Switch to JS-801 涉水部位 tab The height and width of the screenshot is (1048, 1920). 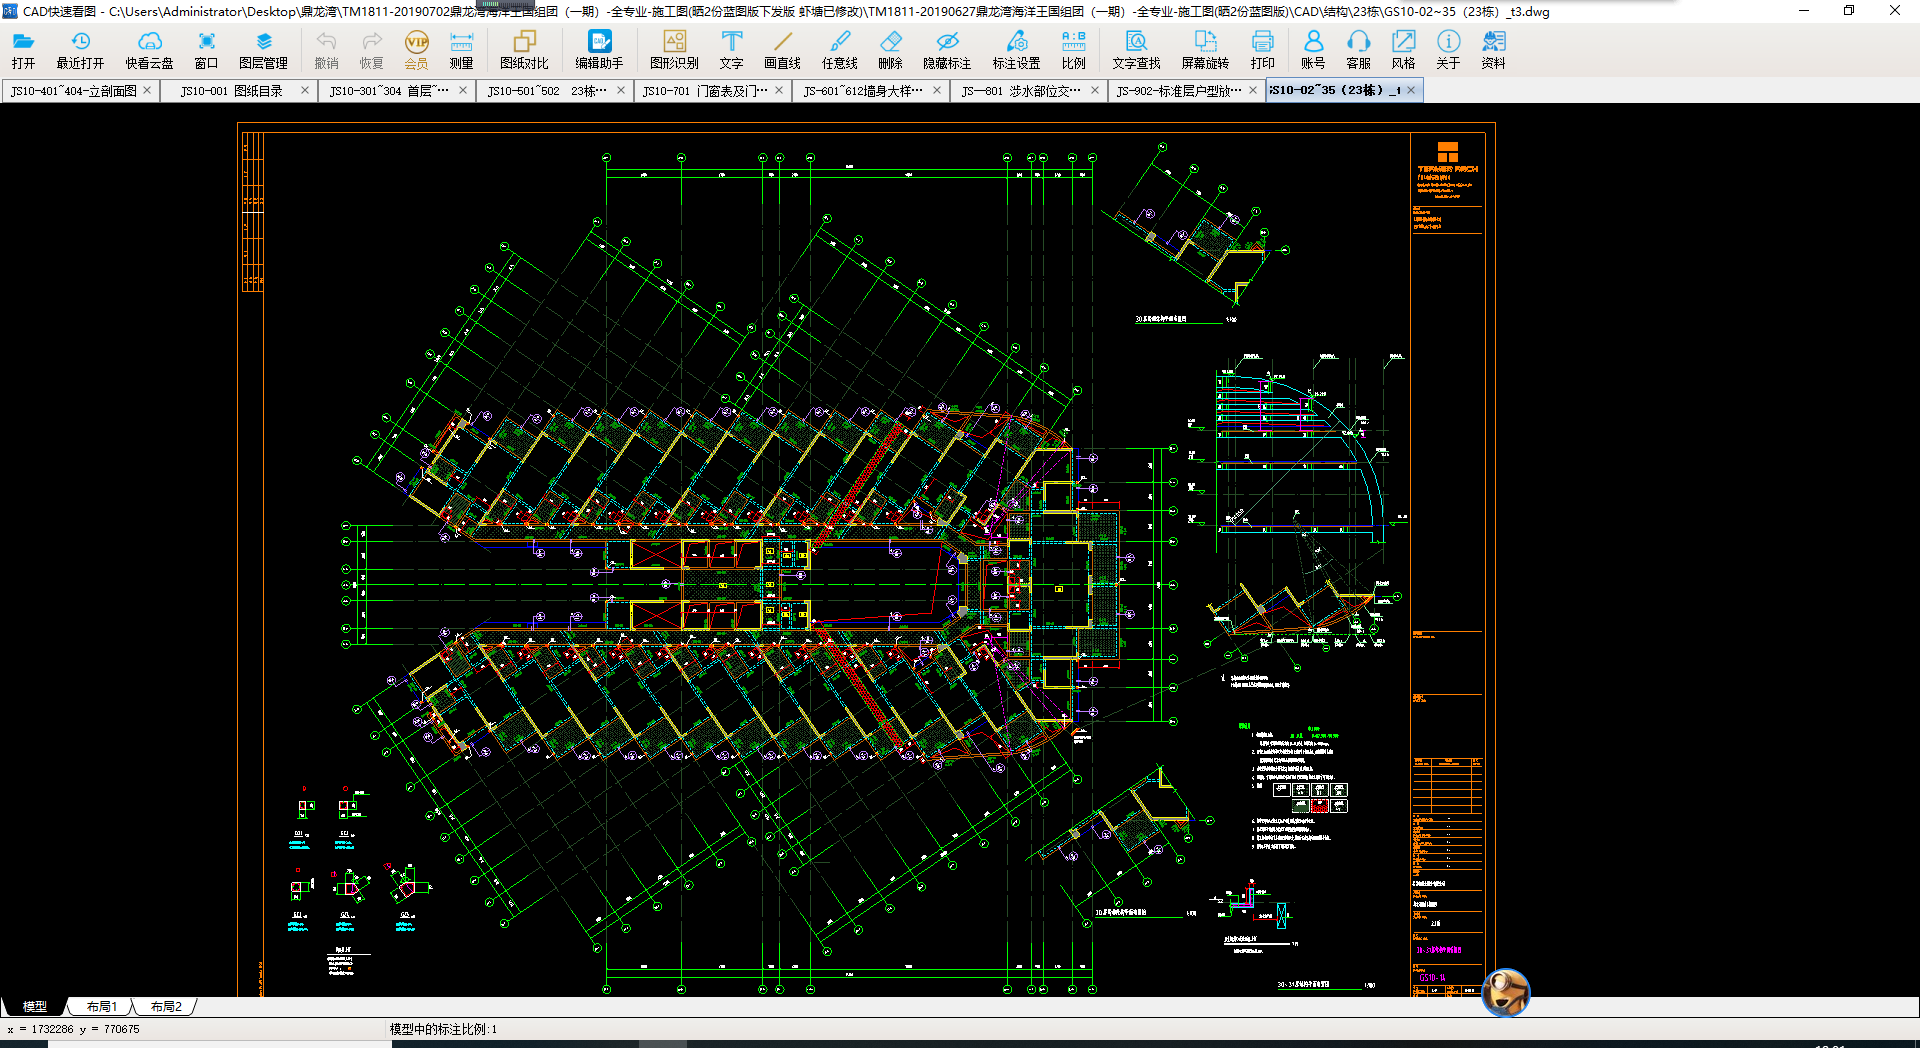tap(1021, 91)
